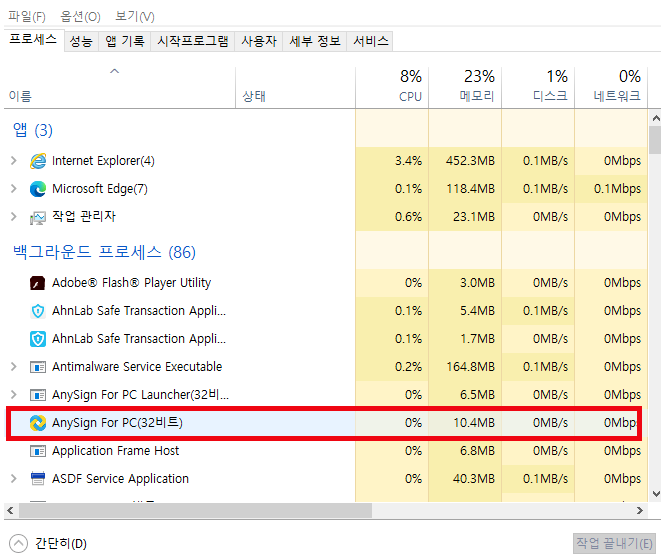664x556 pixels.
Task: Click the horizontal scrollbar thumb
Action: (195, 511)
